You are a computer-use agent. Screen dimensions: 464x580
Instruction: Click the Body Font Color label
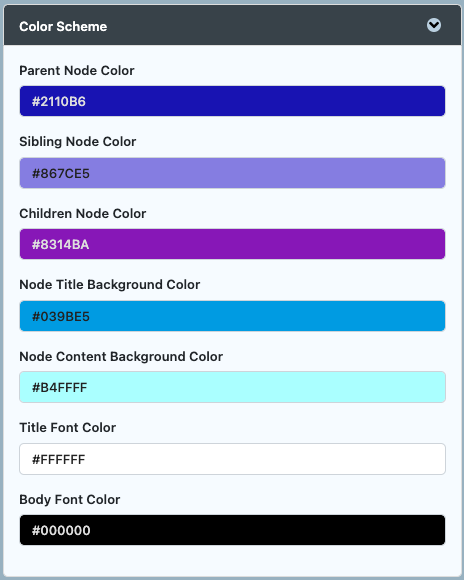click(70, 499)
